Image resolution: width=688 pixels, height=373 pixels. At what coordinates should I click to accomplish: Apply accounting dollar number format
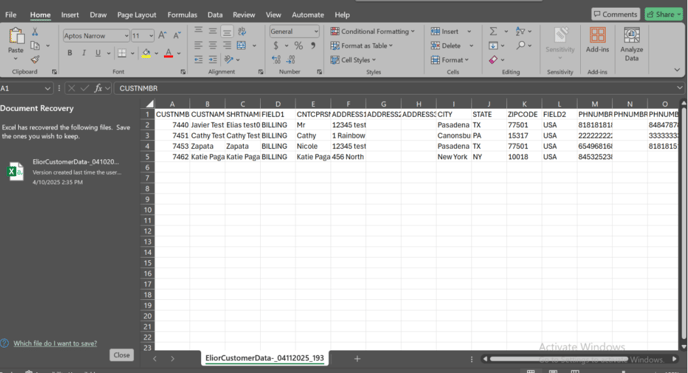pos(276,46)
